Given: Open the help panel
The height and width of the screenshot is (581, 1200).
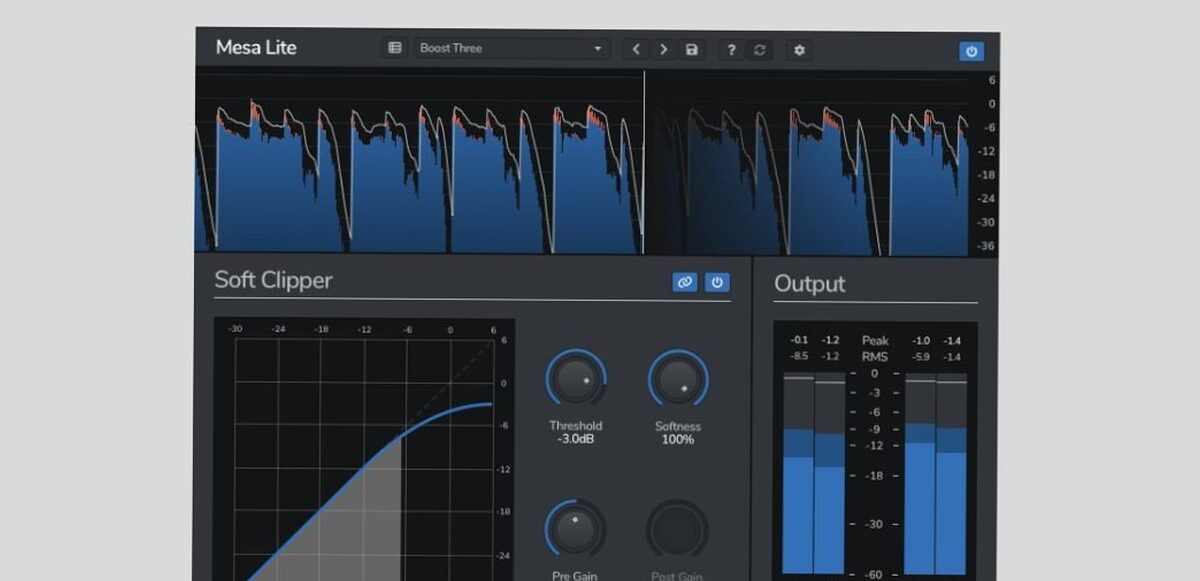Looking at the screenshot, I should tap(729, 48).
